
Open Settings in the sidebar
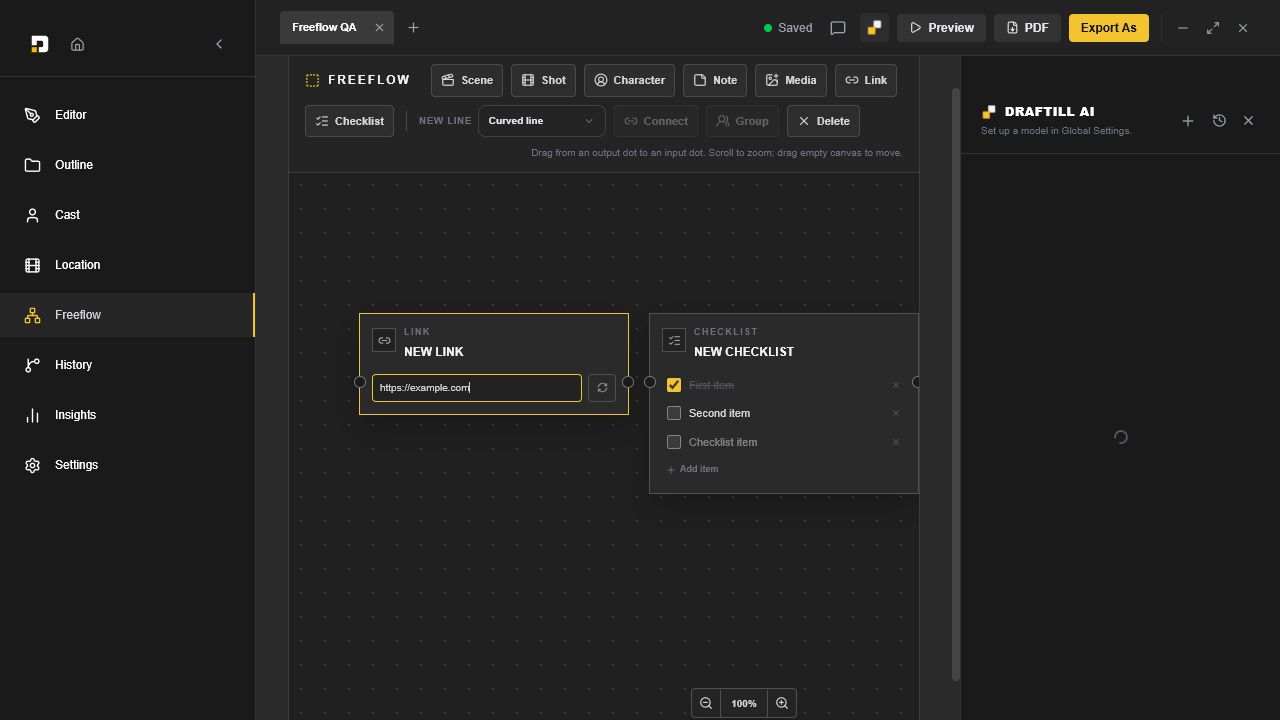tap(127, 465)
